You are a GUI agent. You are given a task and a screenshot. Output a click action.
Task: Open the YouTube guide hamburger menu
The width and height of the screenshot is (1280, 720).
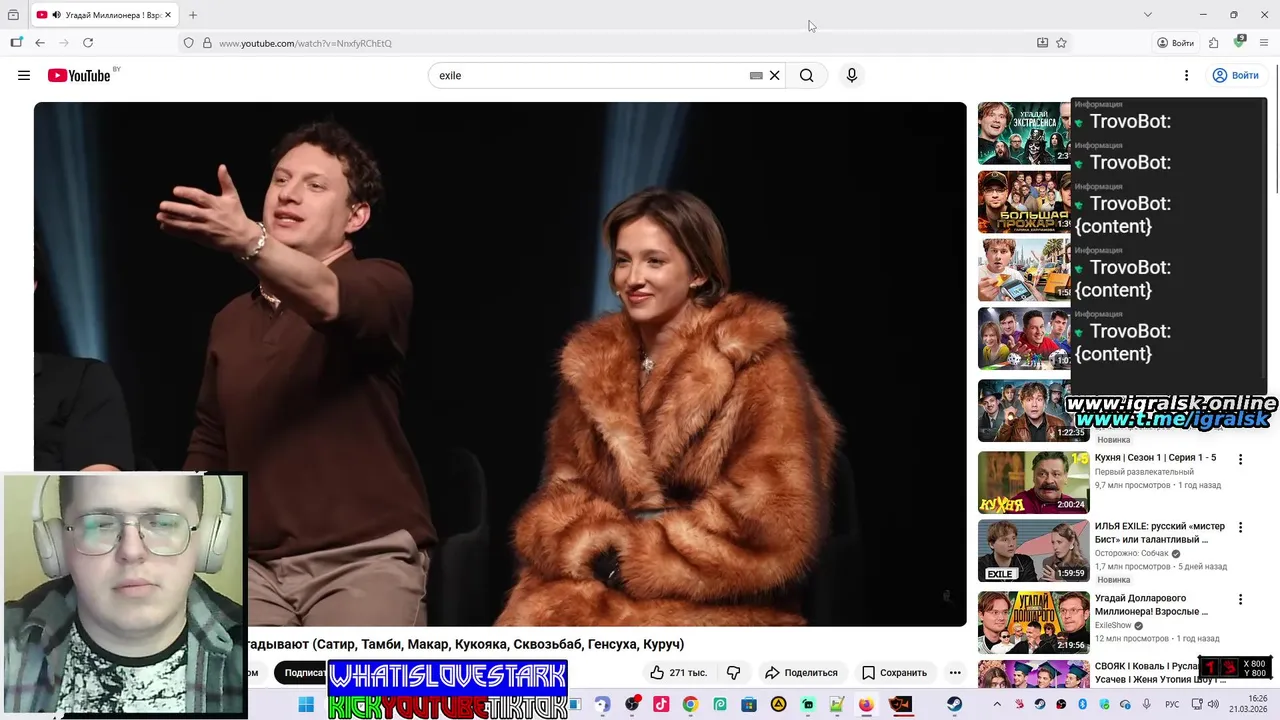coord(24,75)
